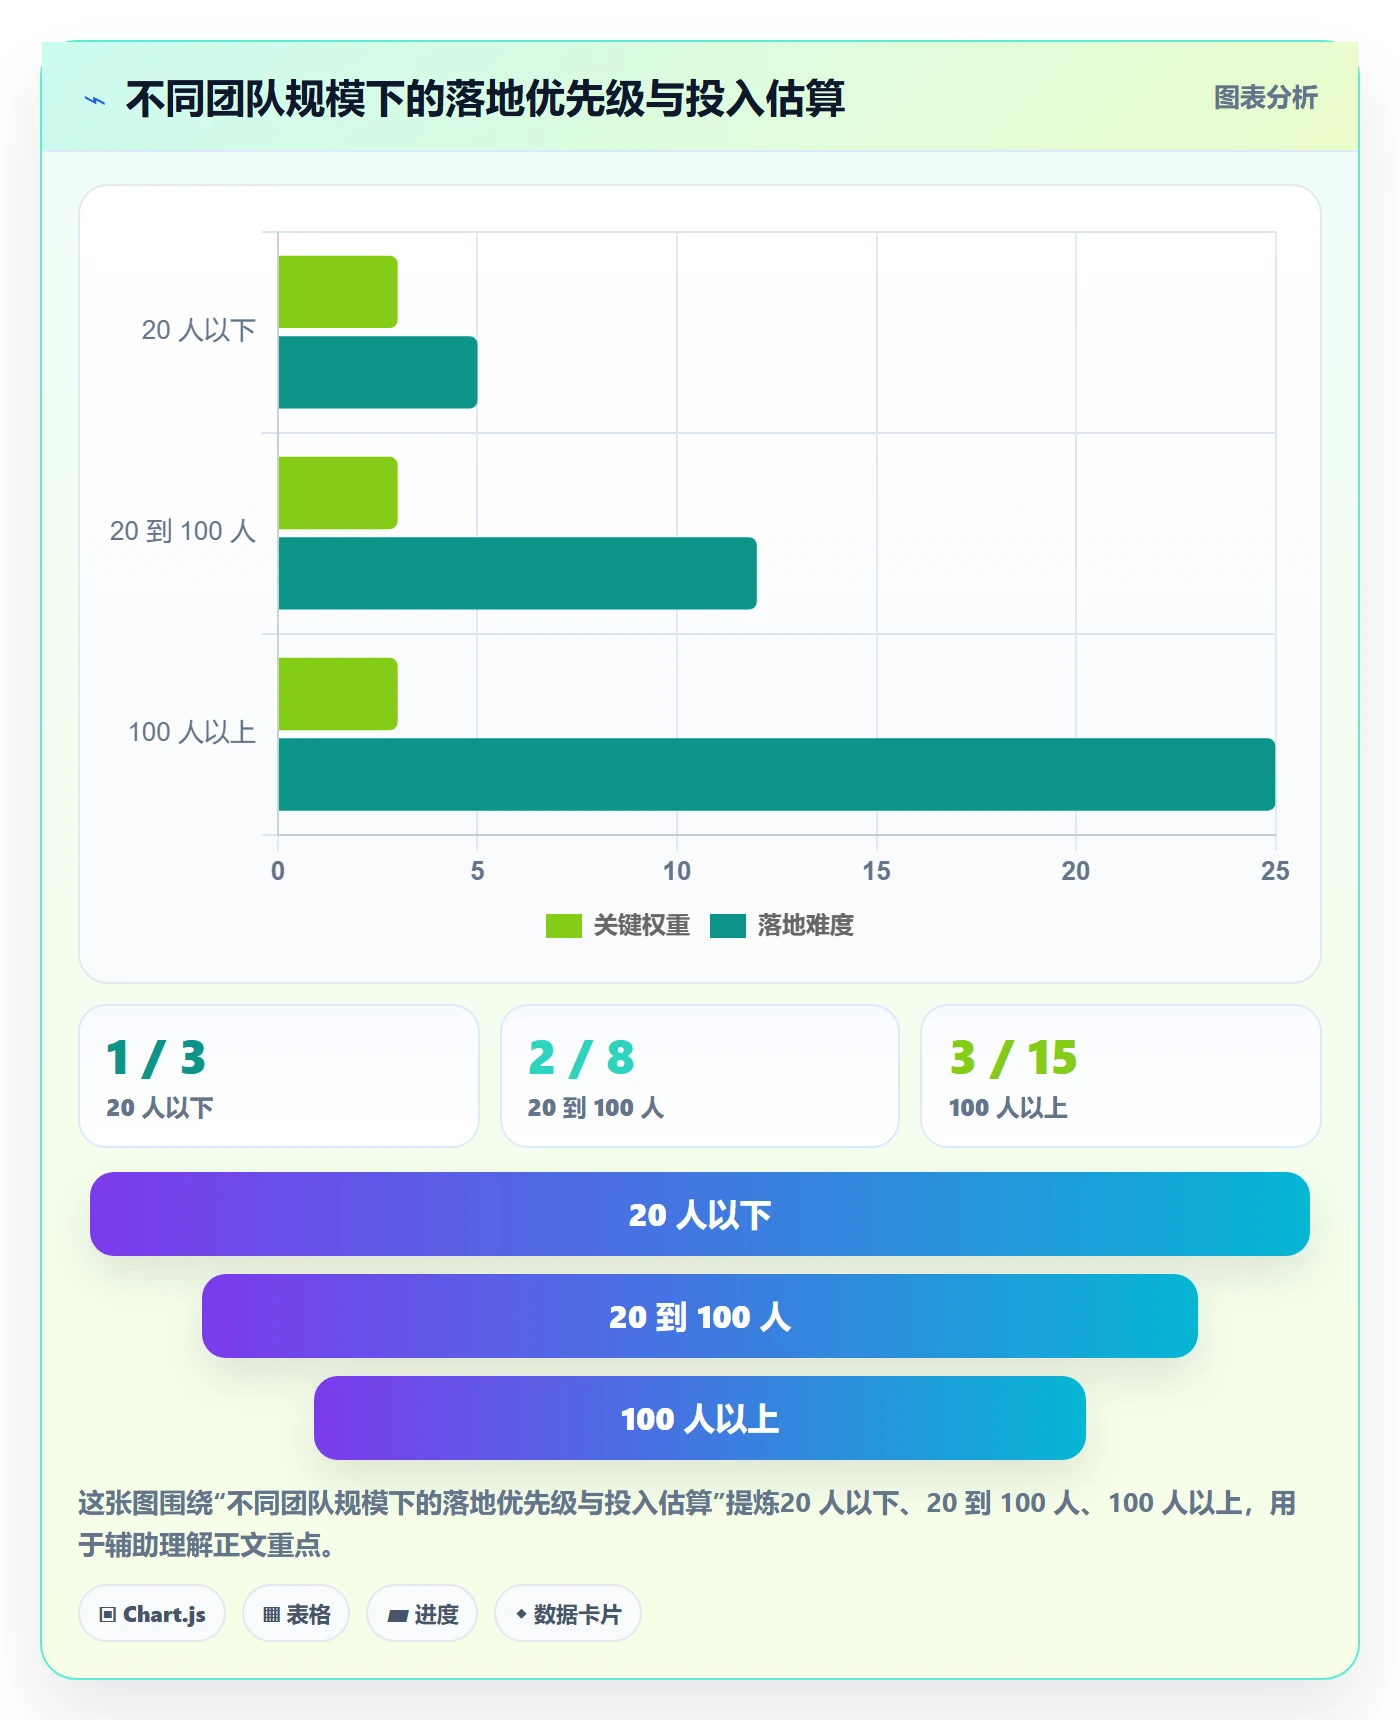Click the lightning bolt icon beside the title

coord(95,100)
